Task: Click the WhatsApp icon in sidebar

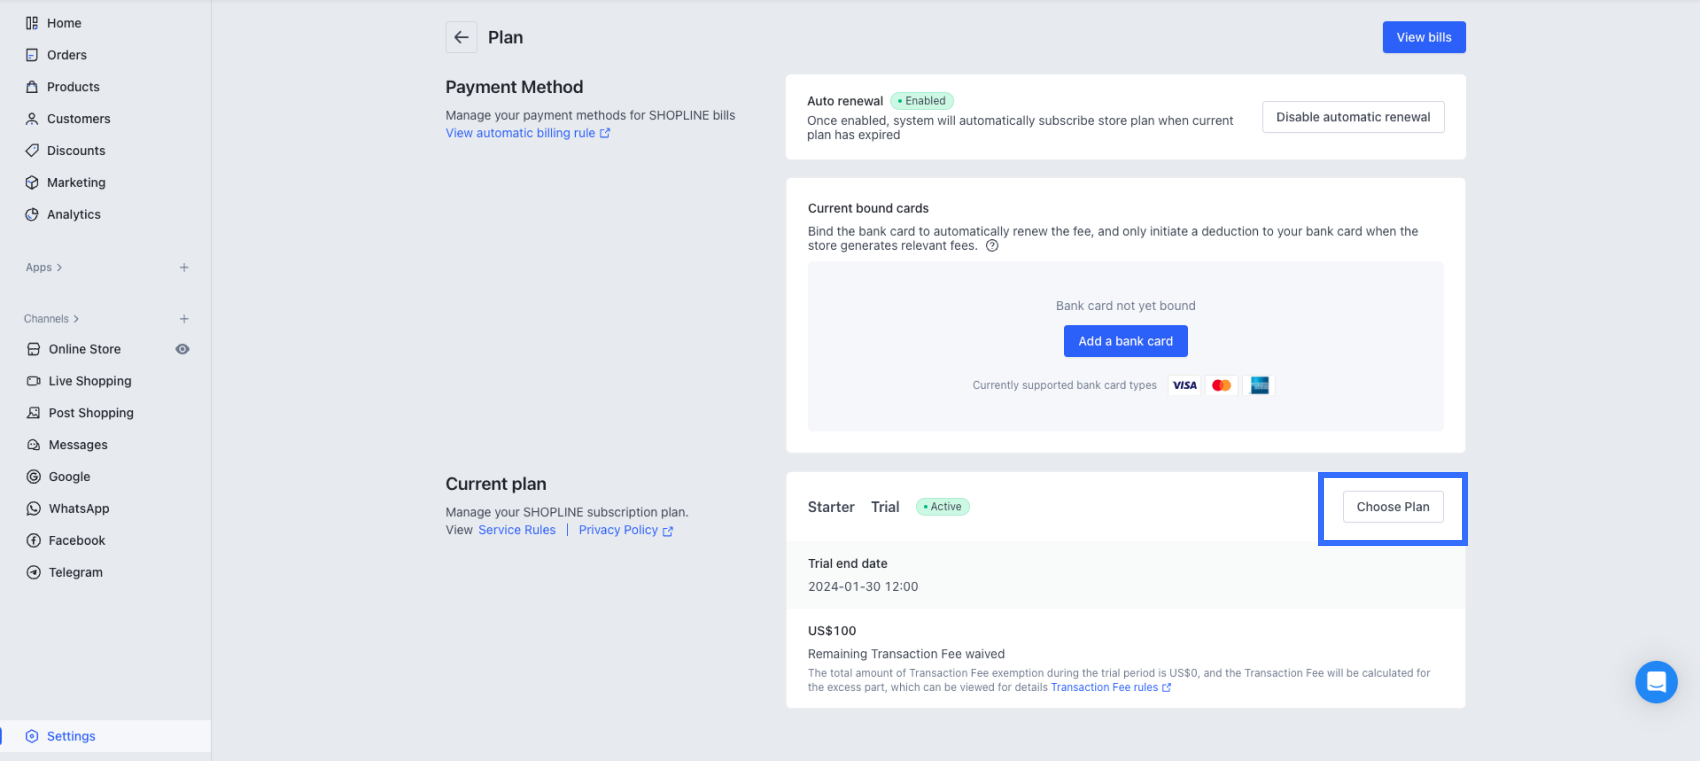Action: 34,509
